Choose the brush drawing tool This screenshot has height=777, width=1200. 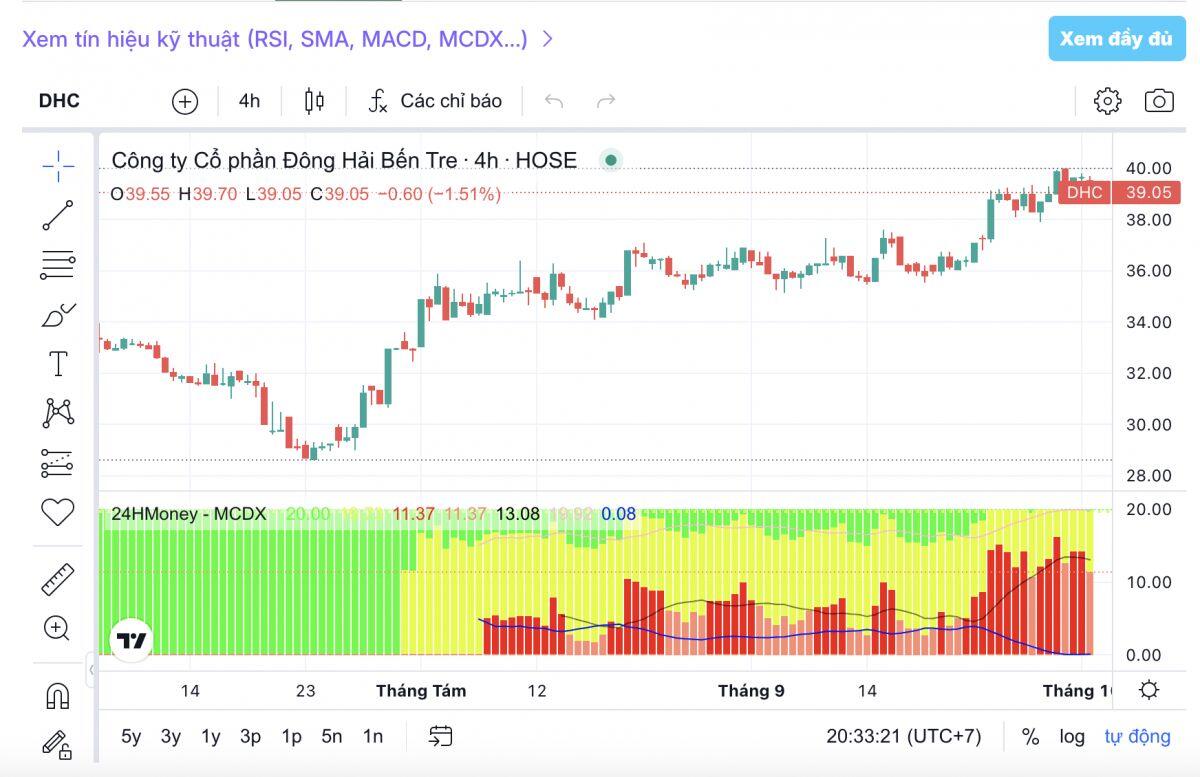pyautogui.click(x=58, y=314)
